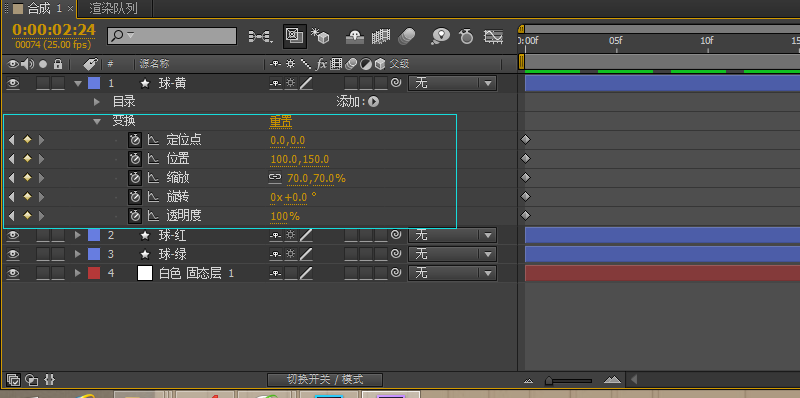800x398 pixels.
Task: Zoom out timeline with small mountains icon
Action: pyautogui.click(x=529, y=381)
